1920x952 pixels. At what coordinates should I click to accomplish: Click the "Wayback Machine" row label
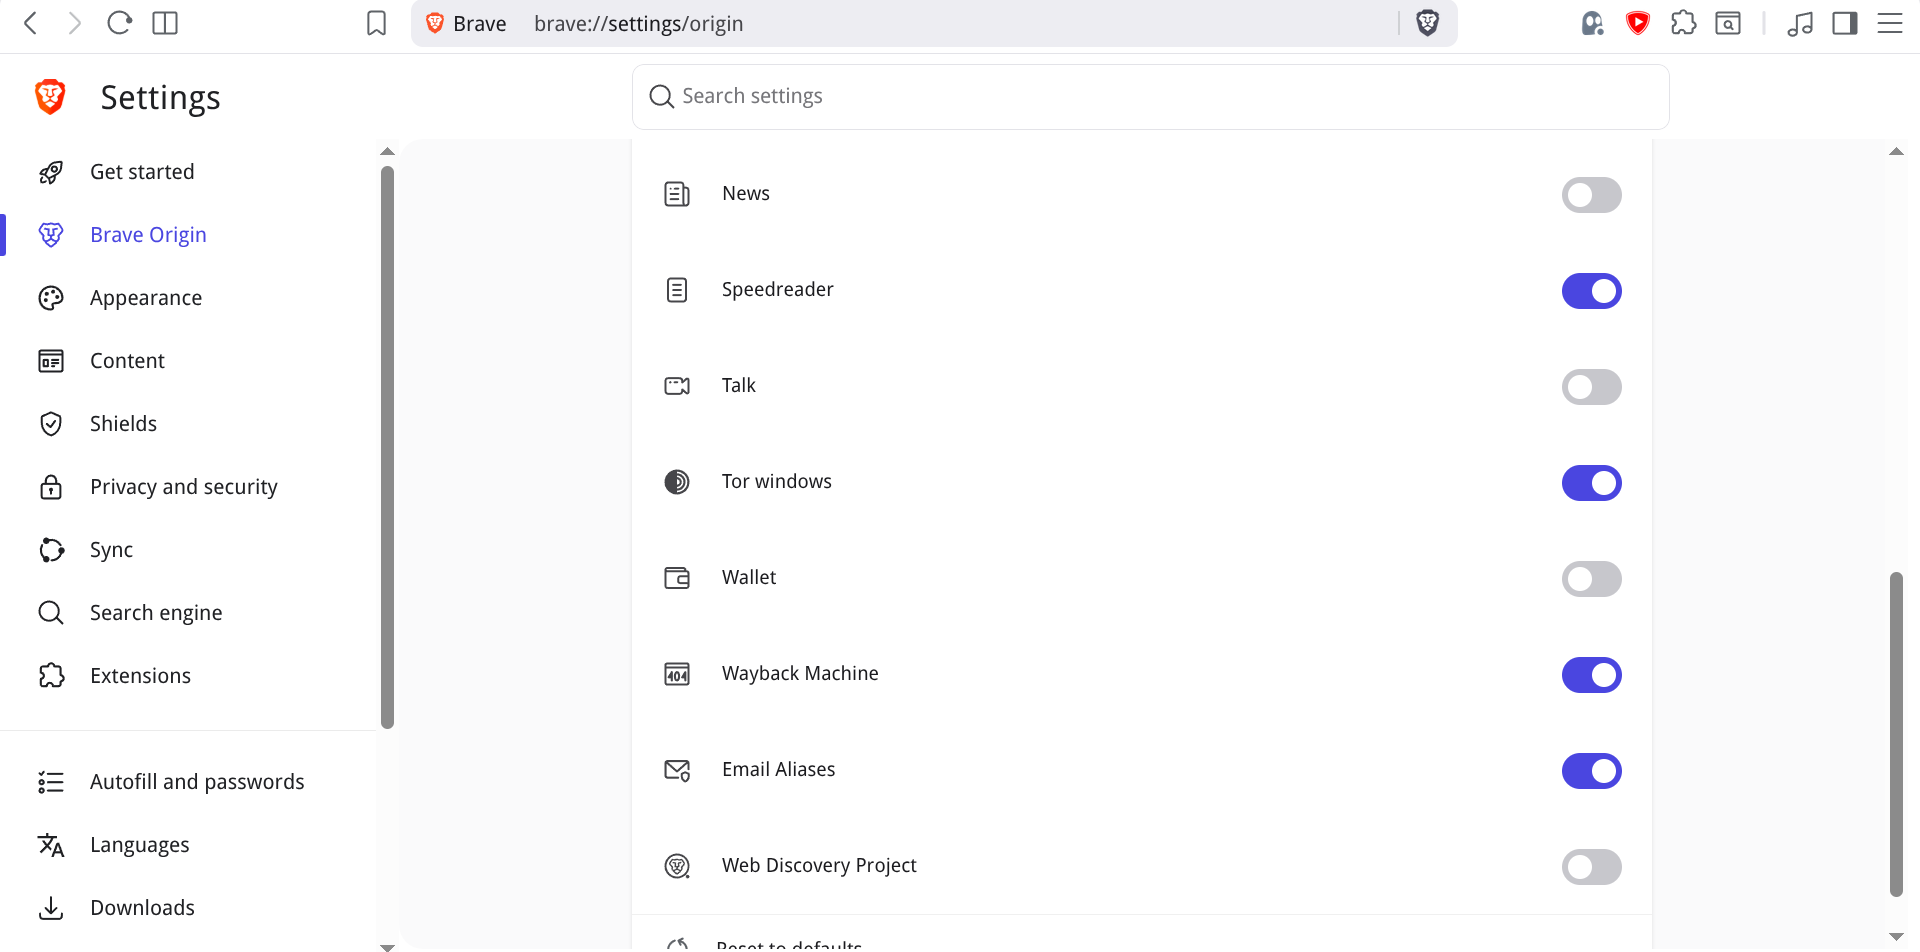(x=800, y=674)
